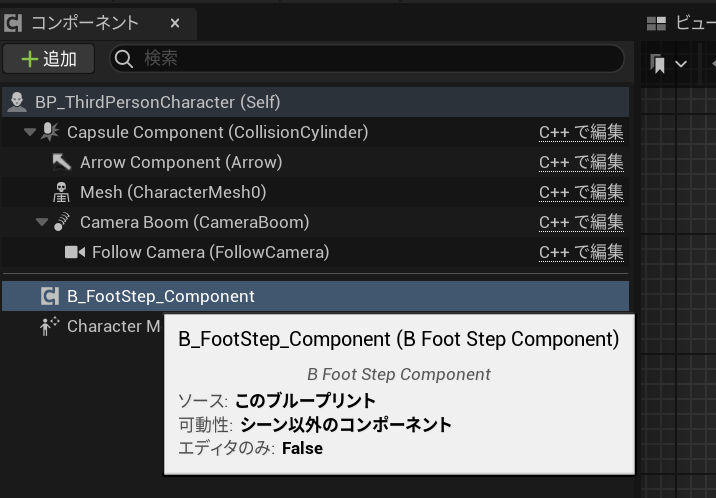Click the Arrow Component icon
This screenshot has width=716, height=498.
coord(62,162)
